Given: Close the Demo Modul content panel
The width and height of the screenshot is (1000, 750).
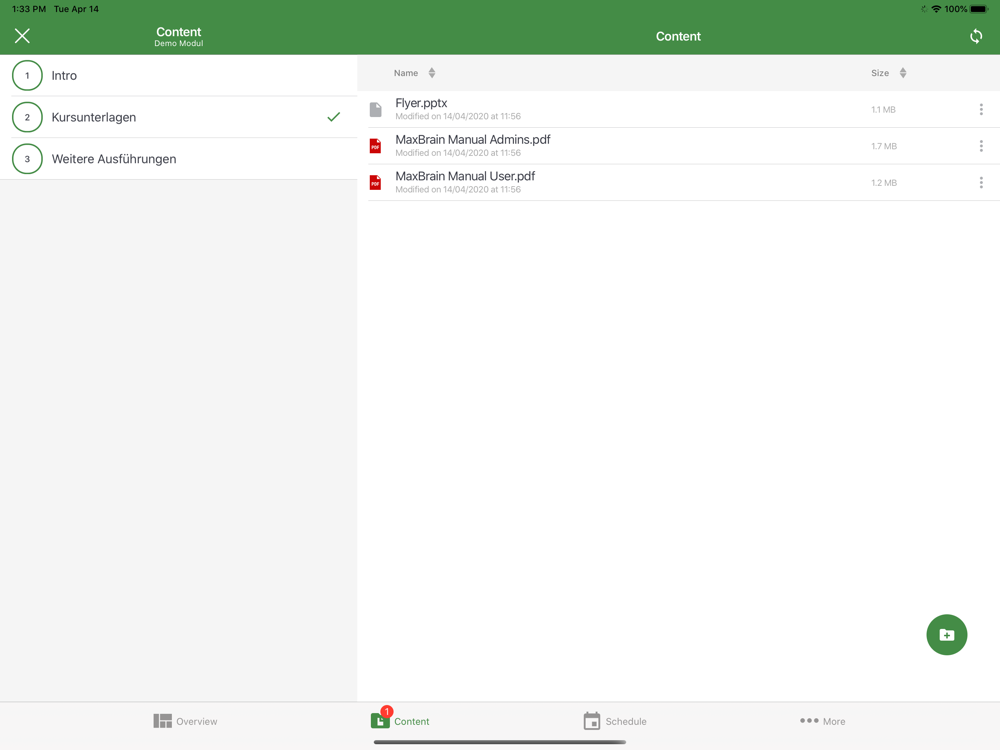Looking at the screenshot, I should pyautogui.click(x=22, y=36).
